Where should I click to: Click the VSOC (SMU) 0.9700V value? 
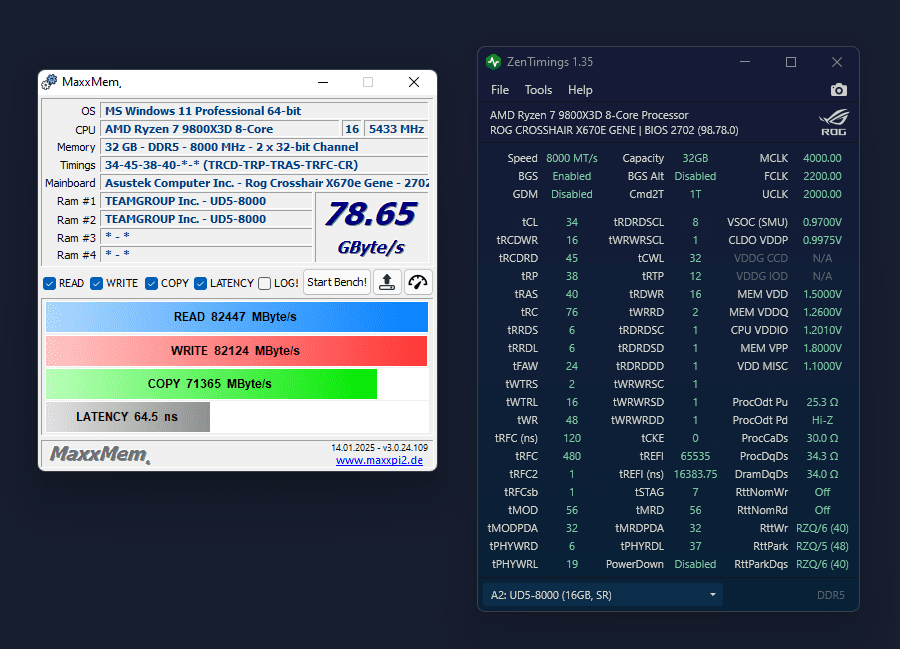coord(823,222)
